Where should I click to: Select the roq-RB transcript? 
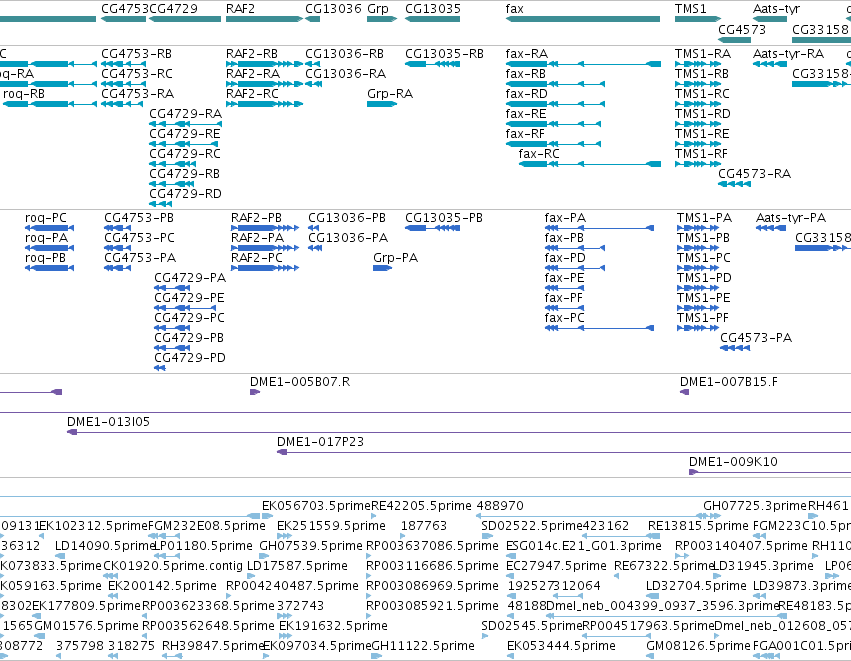coord(24,94)
